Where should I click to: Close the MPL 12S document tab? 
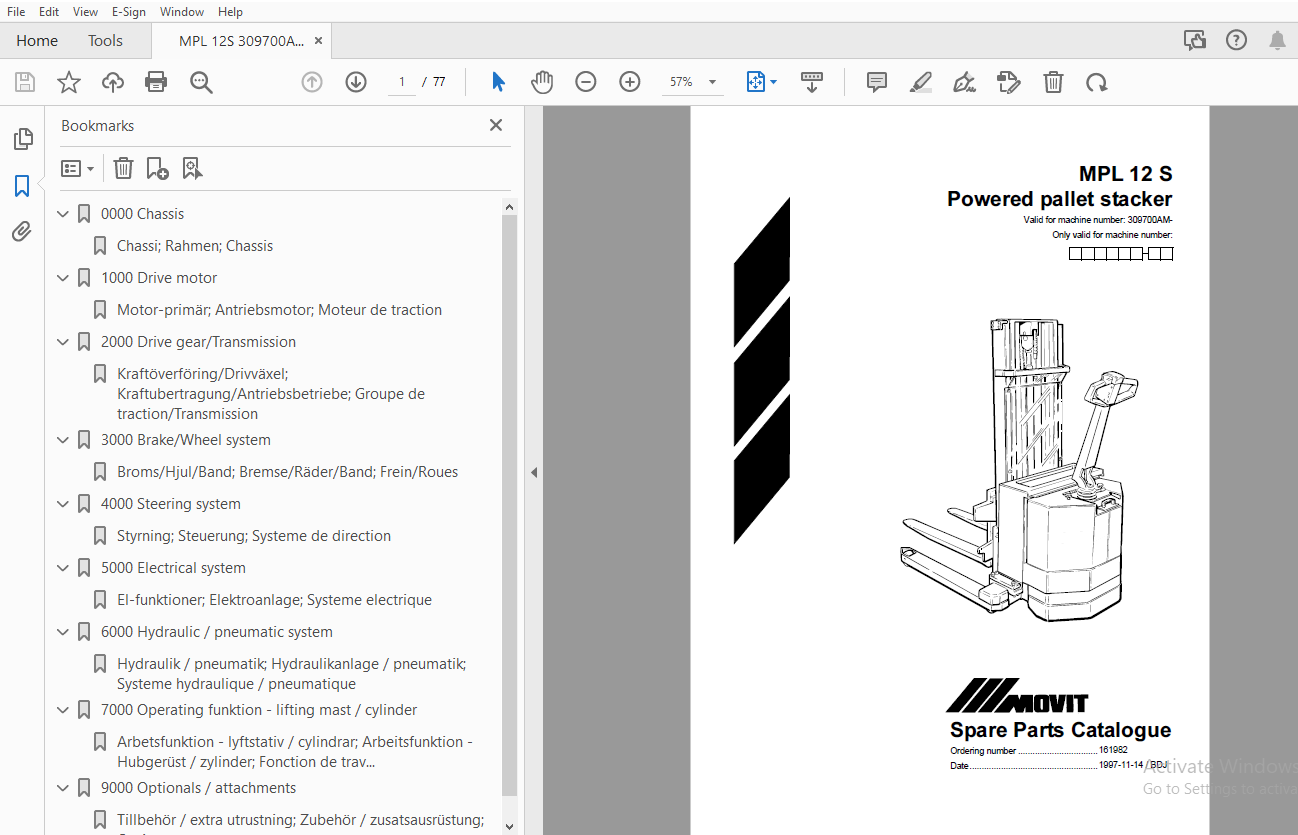click(x=319, y=41)
